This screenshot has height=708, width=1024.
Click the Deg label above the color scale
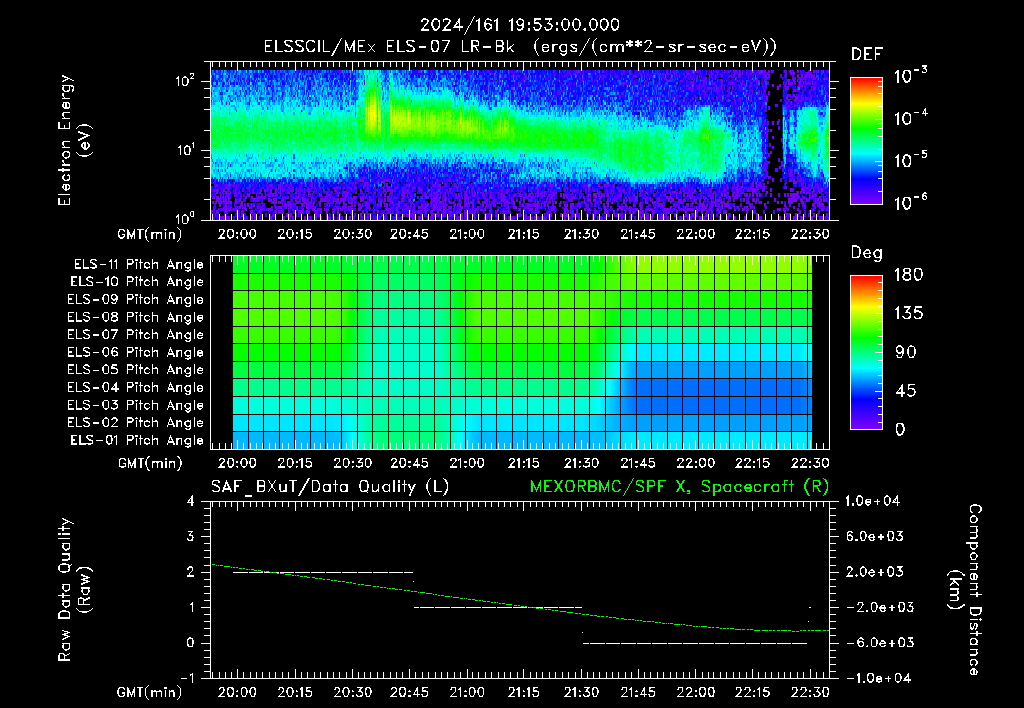pos(866,253)
